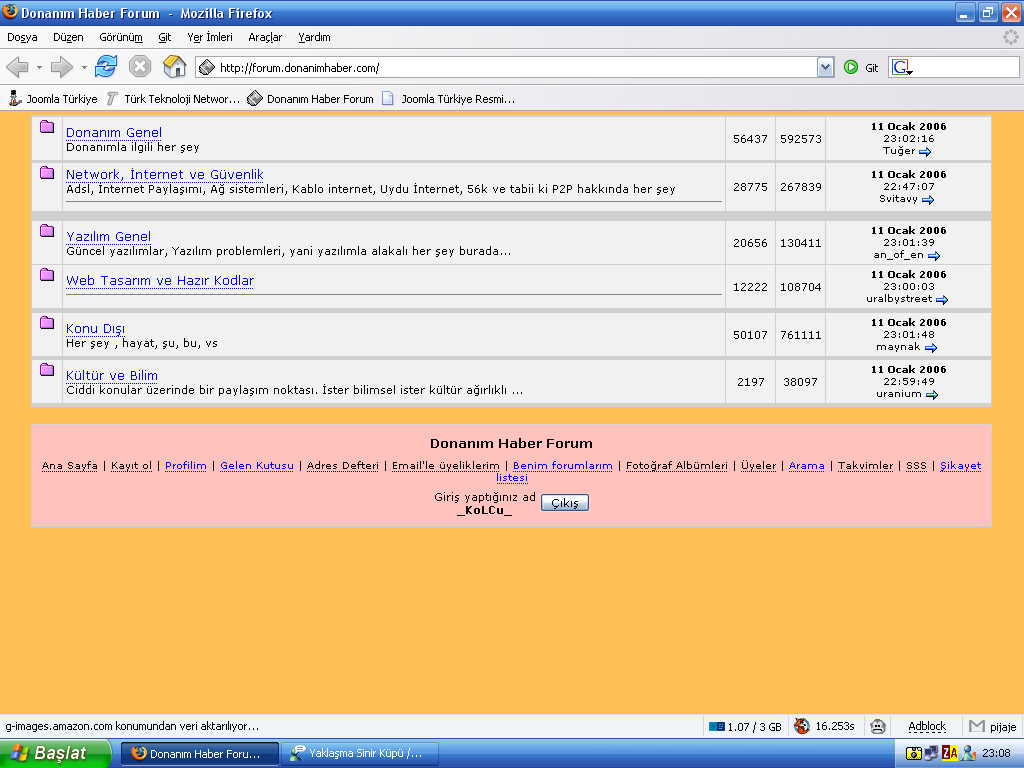
Task: Click the folder icon beside Konu Dışı
Action: point(47,323)
